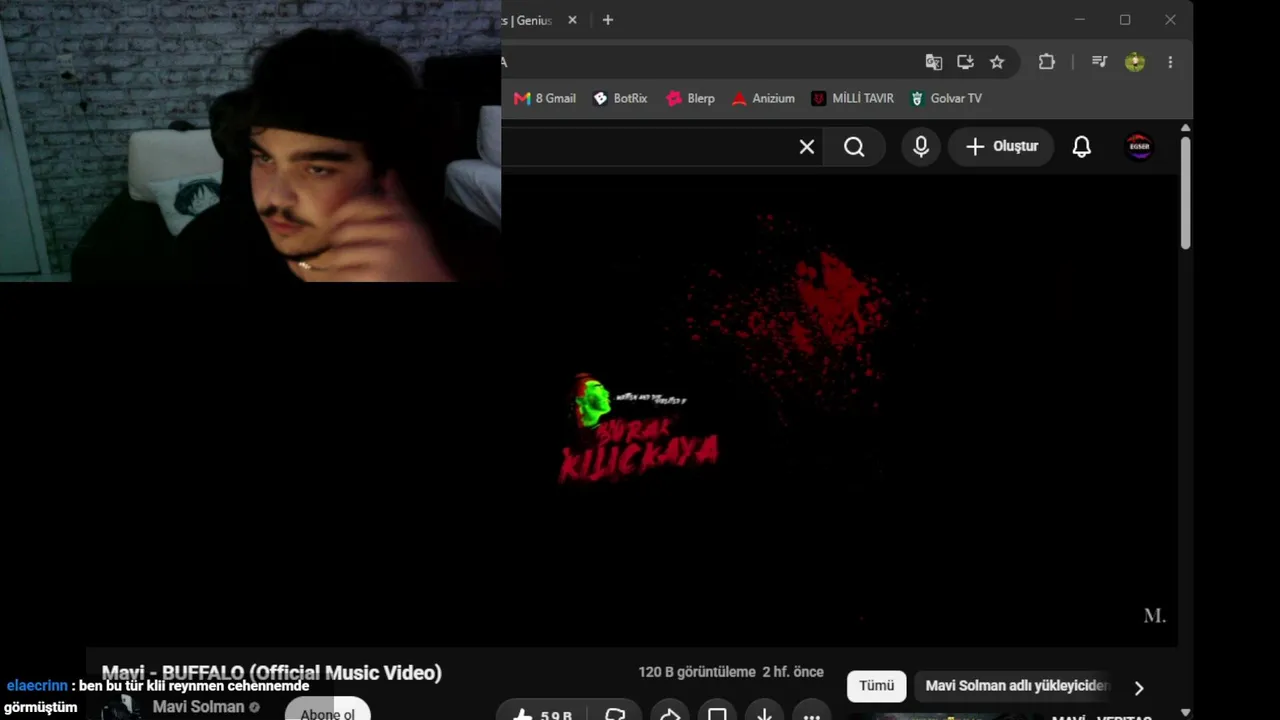1280x720 pixels.
Task: Dislike the video with thumbs-down button
Action: coord(616,712)
